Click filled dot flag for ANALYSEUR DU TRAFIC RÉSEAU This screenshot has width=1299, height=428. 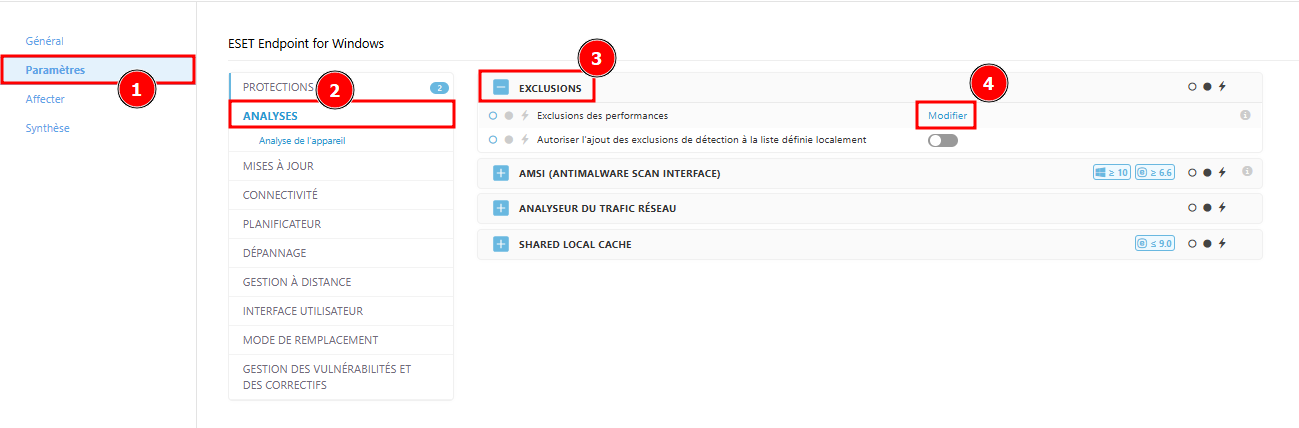[1207, 208]
